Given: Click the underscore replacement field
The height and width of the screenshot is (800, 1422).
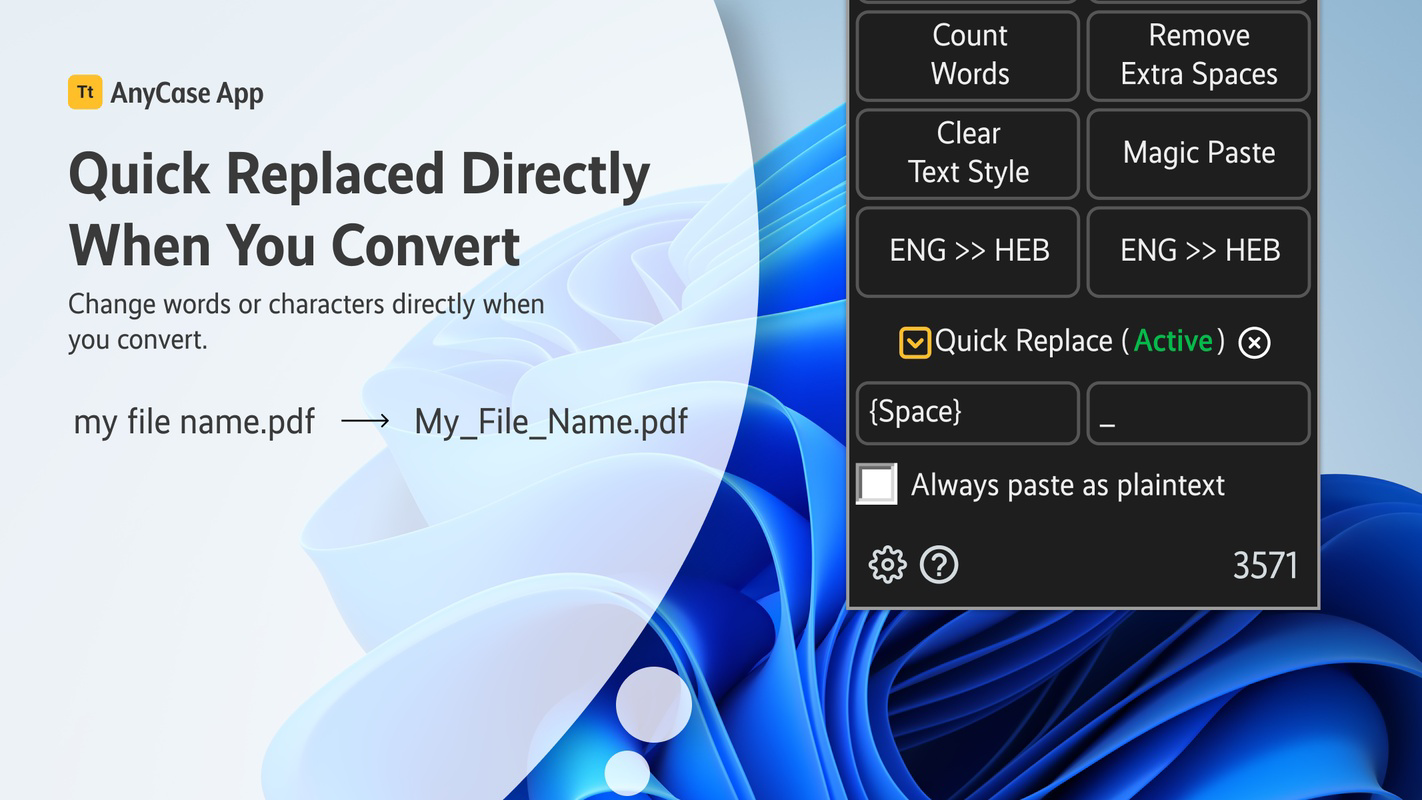Looking at the screenshot, I should (x=1198, y=413).
